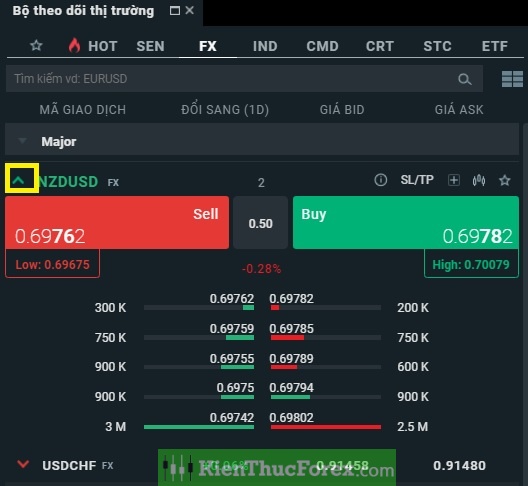Screen dimensions: 528x486
Task: Click the search magnifier icon
Action: click(465, 79)
